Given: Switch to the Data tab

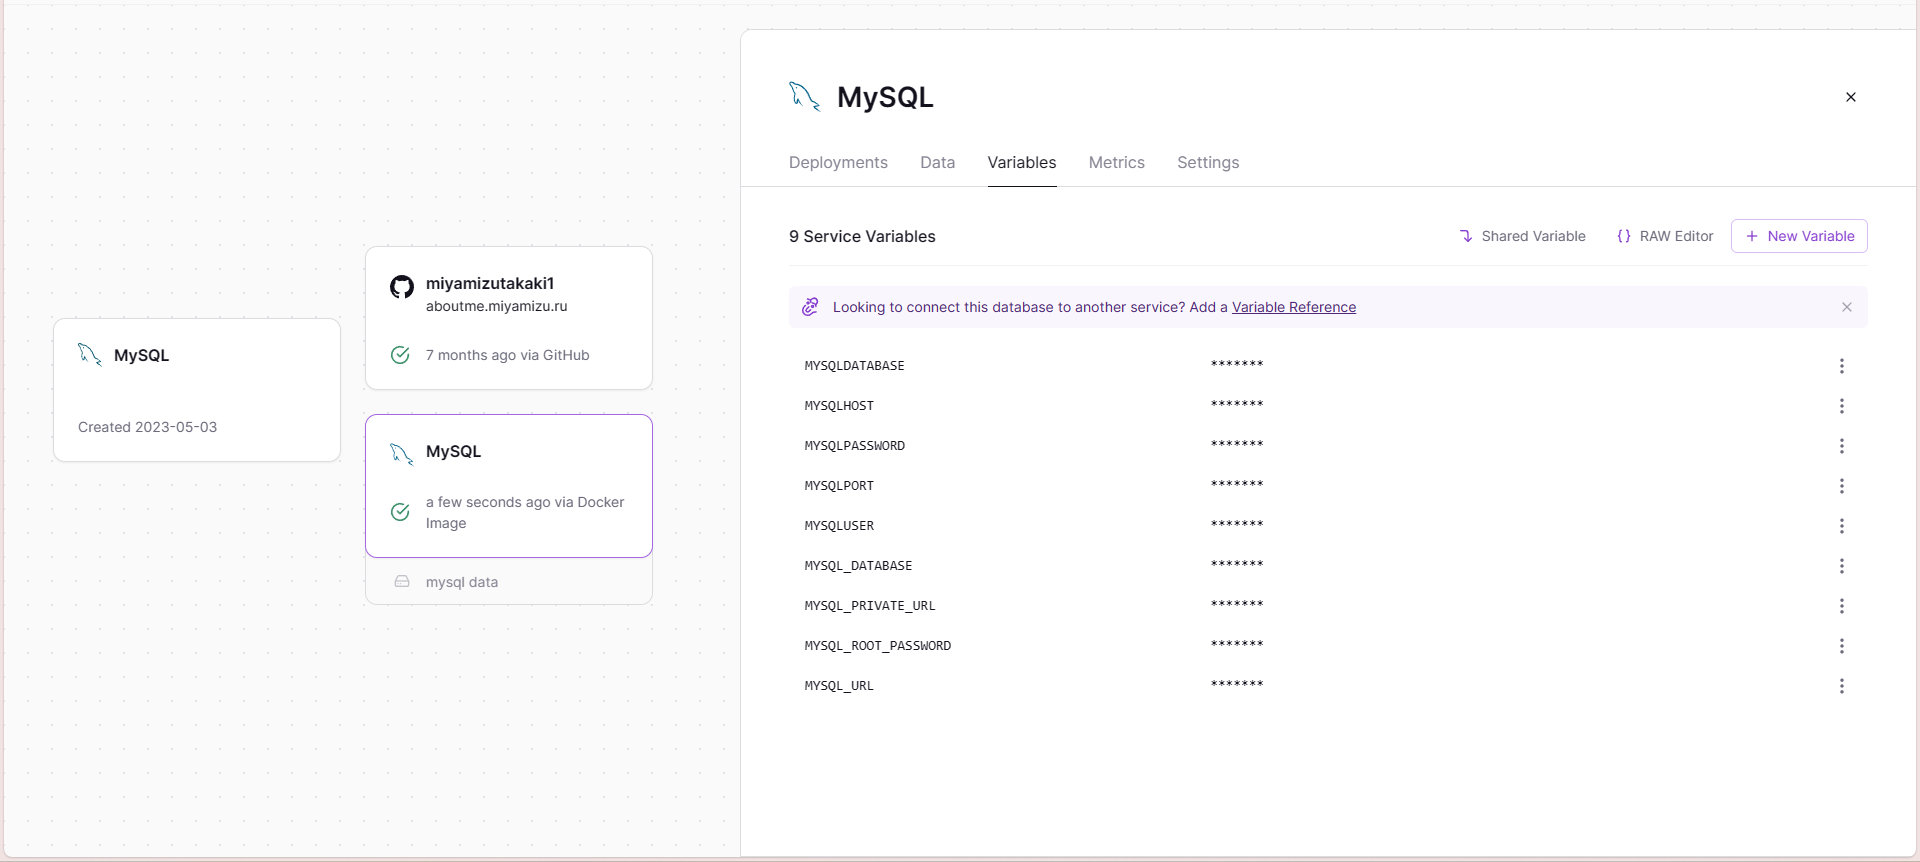Looking at the screenshot, I should coord(937,162).
